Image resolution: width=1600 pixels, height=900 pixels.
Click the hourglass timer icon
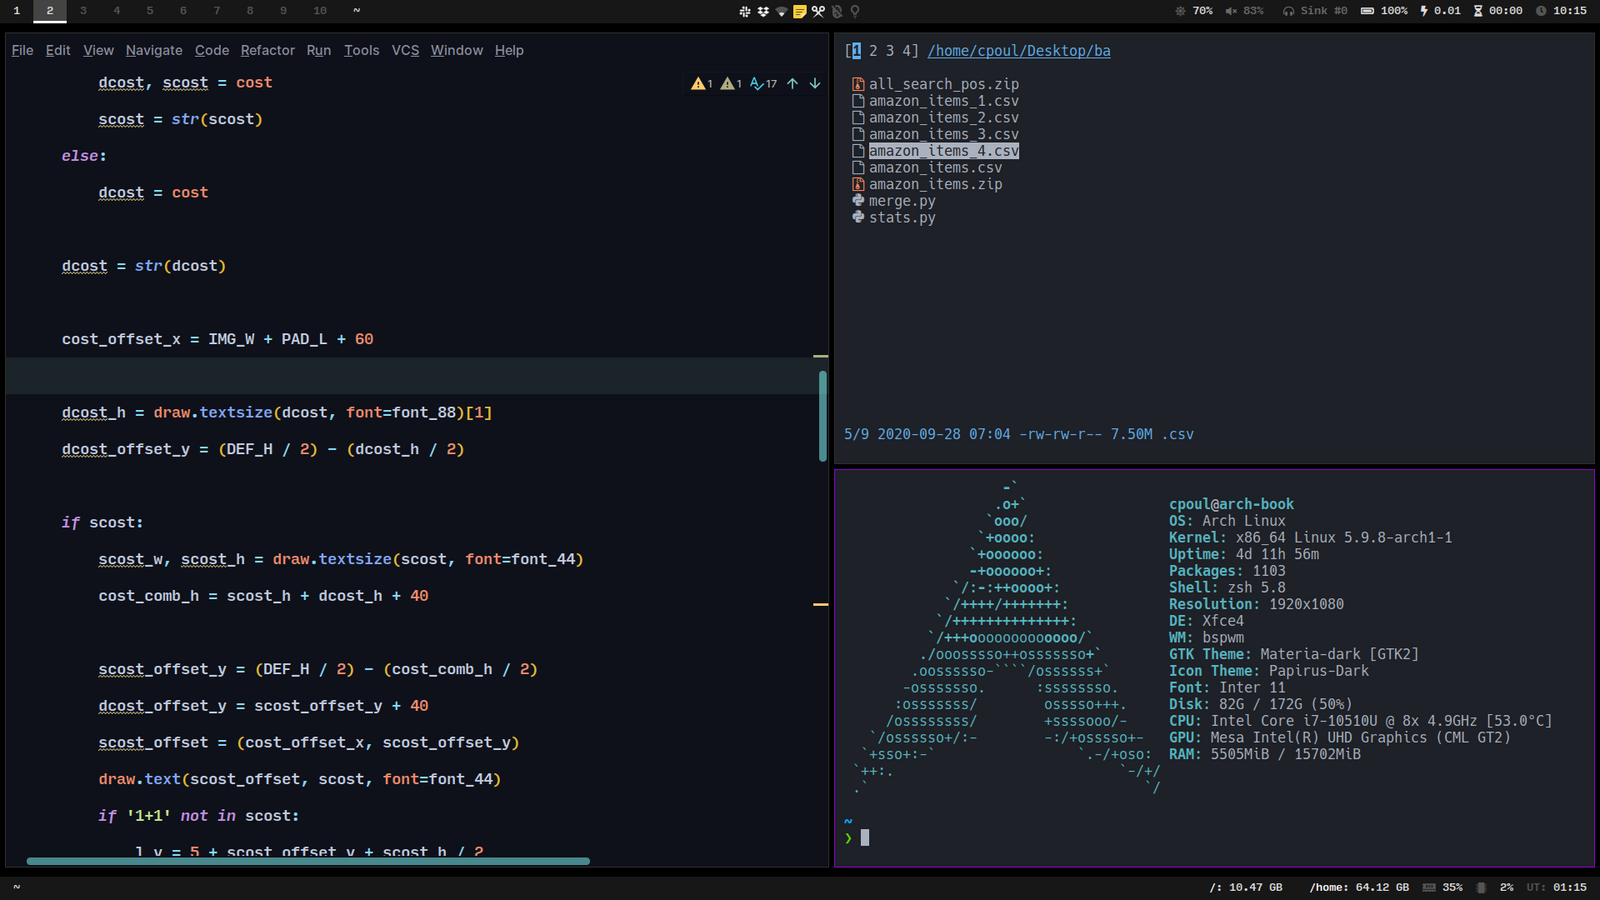point(1478,11)
